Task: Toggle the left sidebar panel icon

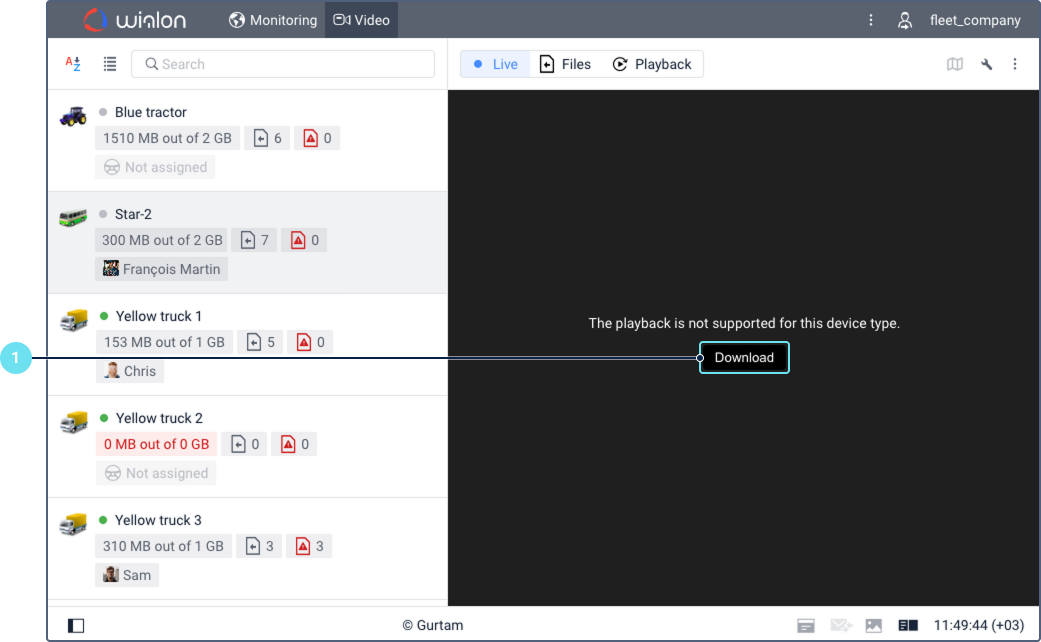Action: (76, 625)
